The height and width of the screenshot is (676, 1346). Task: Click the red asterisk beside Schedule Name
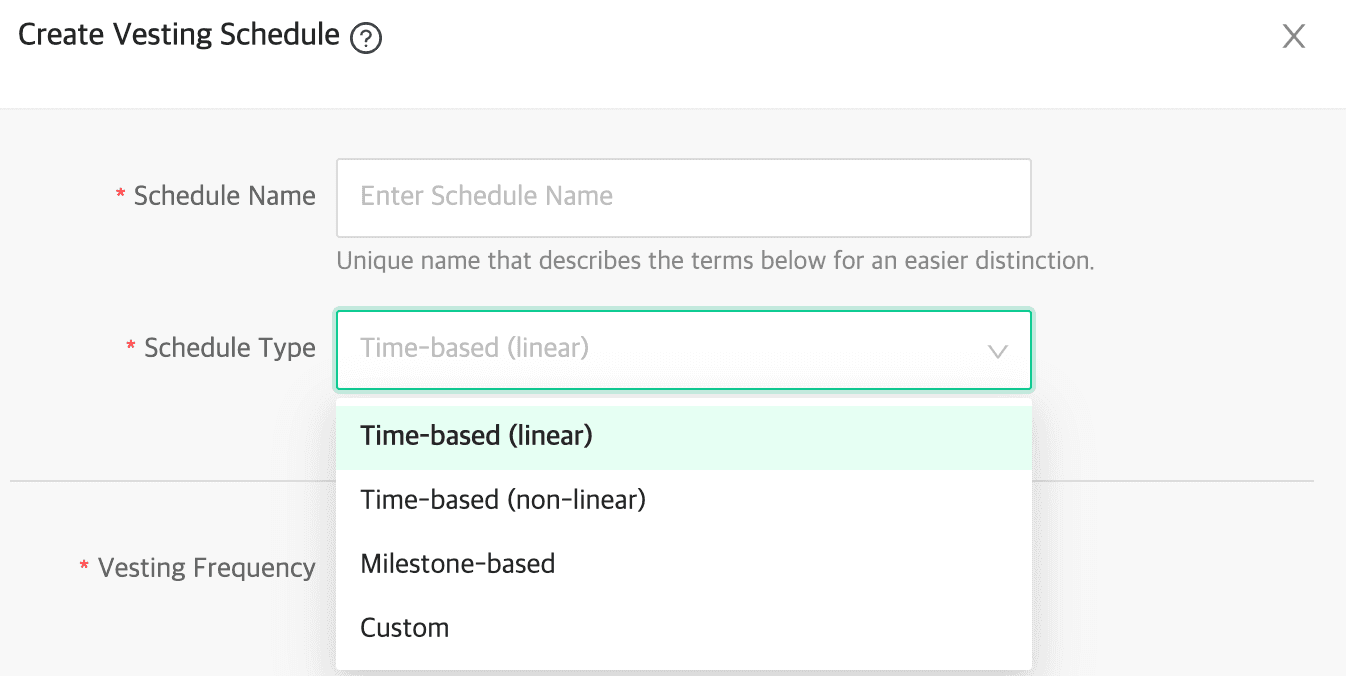tap(121, 195)
